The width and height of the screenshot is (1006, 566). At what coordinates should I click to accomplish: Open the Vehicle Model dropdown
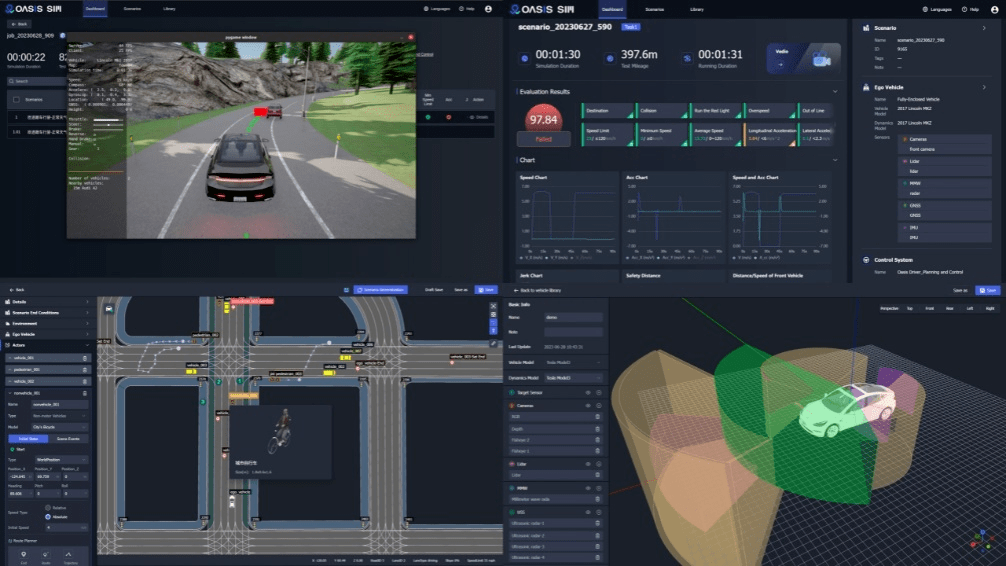point(574,363)
